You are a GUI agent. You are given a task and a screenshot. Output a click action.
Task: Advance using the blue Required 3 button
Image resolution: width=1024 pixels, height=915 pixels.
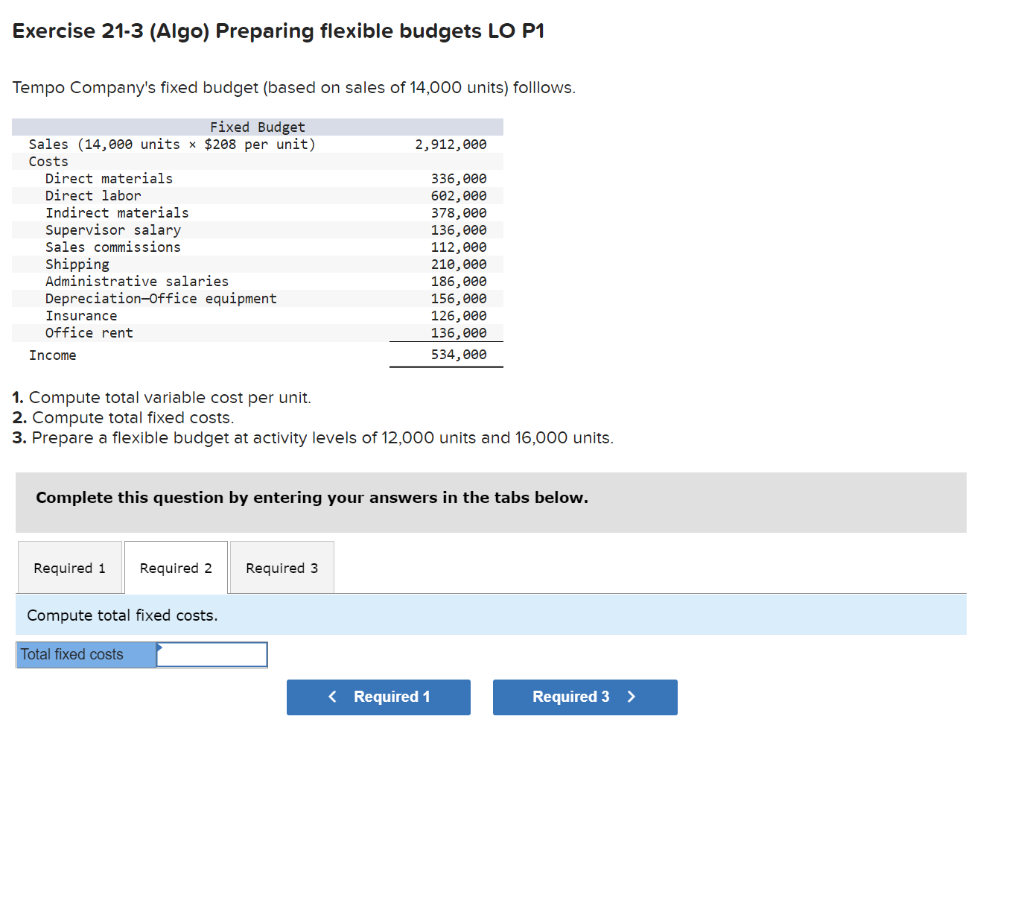[585, 697]
